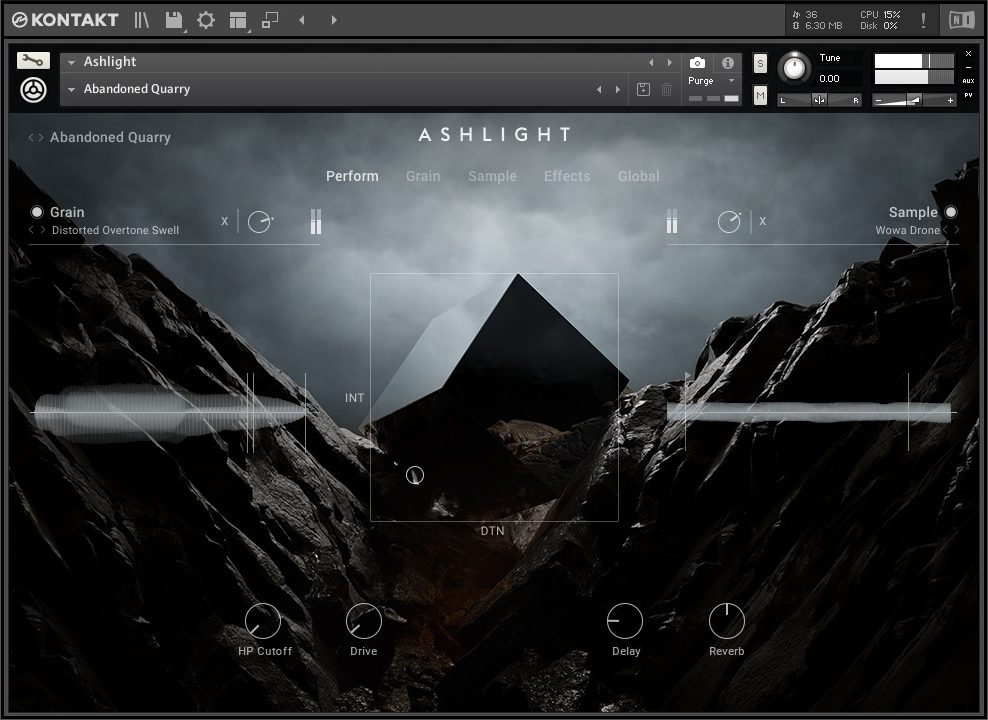The height and width of the screenshot is (720, 988).
Task: Open the Grain tab
Action: (x=423, y=176)
